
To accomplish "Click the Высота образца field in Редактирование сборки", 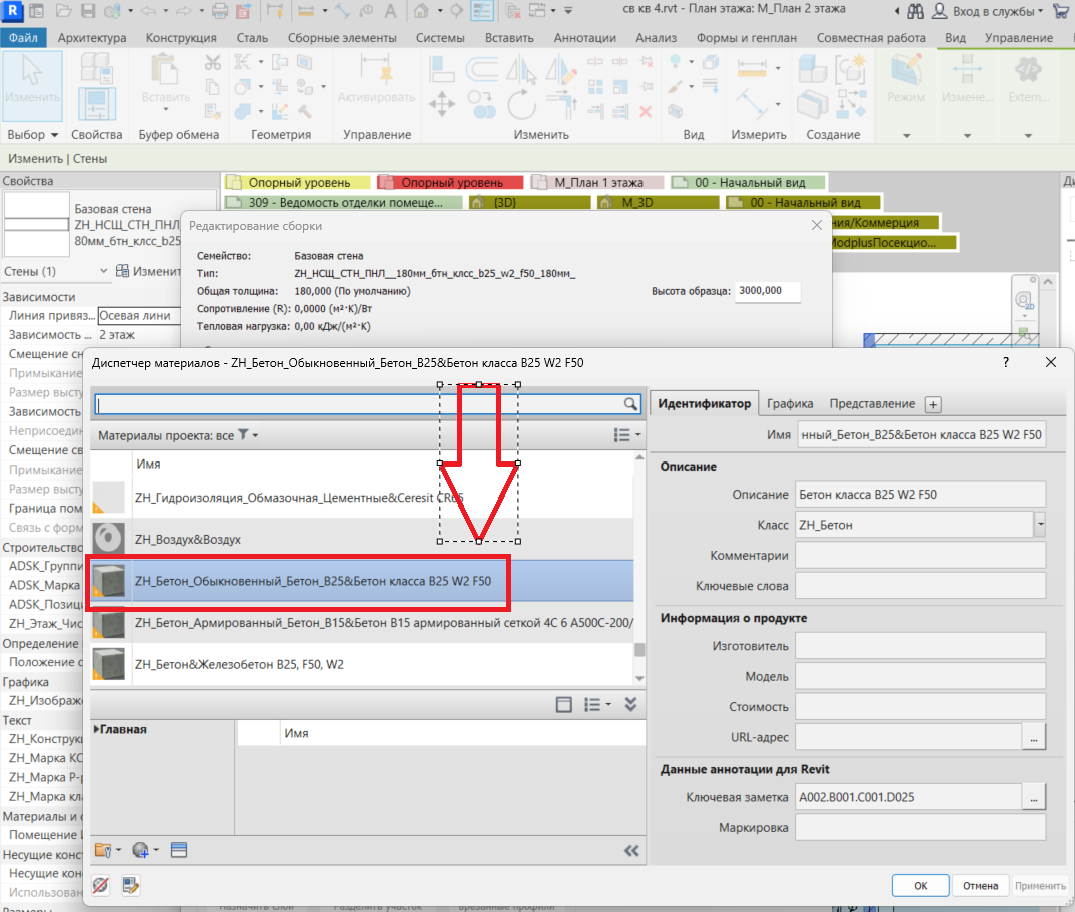I will 767,291.
